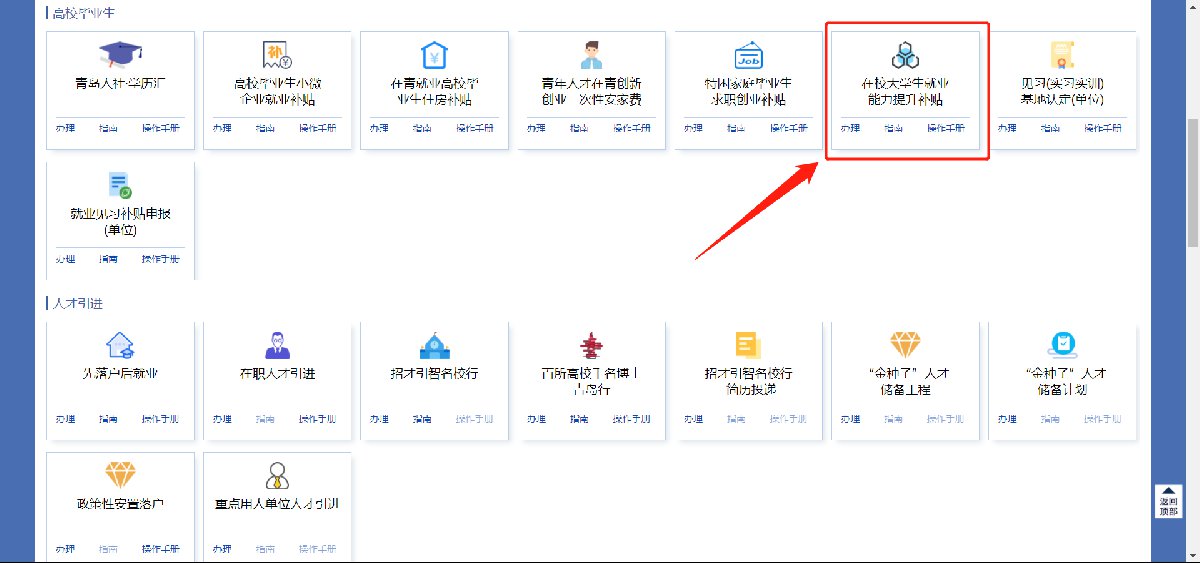The height and width of the screenshot is (563, 1200).
Task: Open 操作手册 in the red-highlighted card
Action: tap(946, 129)
